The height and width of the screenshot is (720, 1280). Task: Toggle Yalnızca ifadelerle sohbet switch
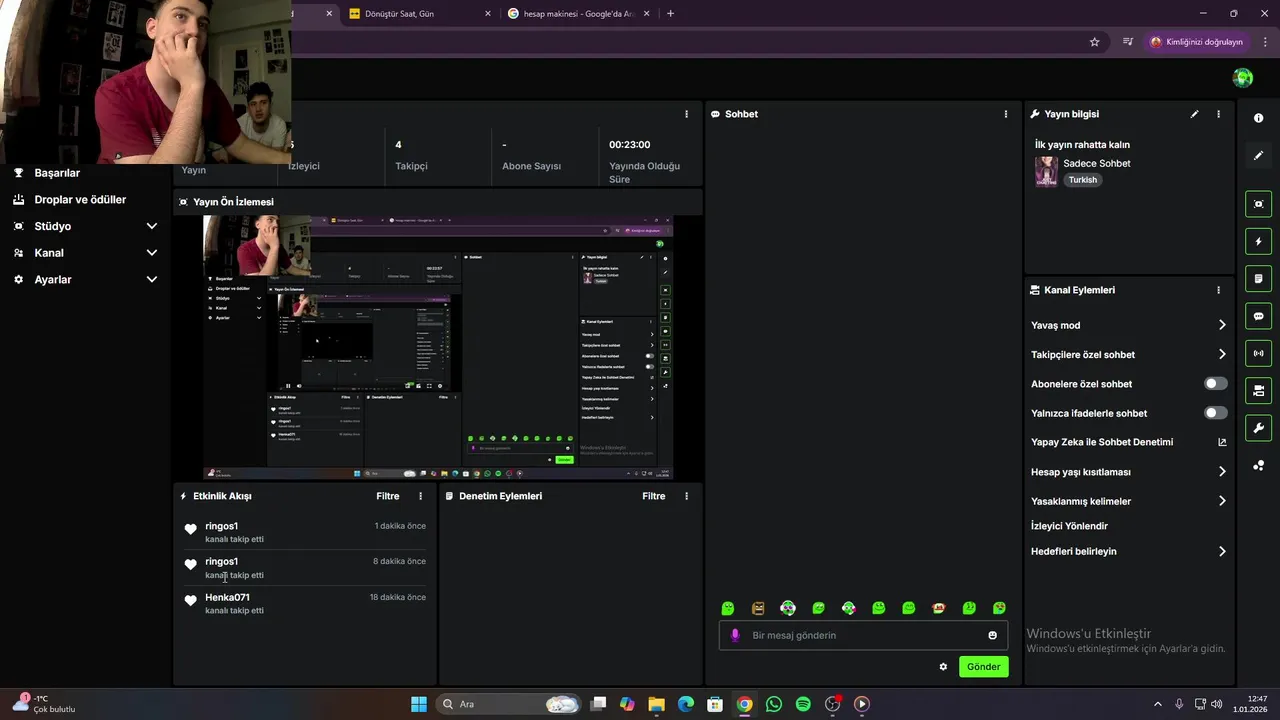(1215, 413)
